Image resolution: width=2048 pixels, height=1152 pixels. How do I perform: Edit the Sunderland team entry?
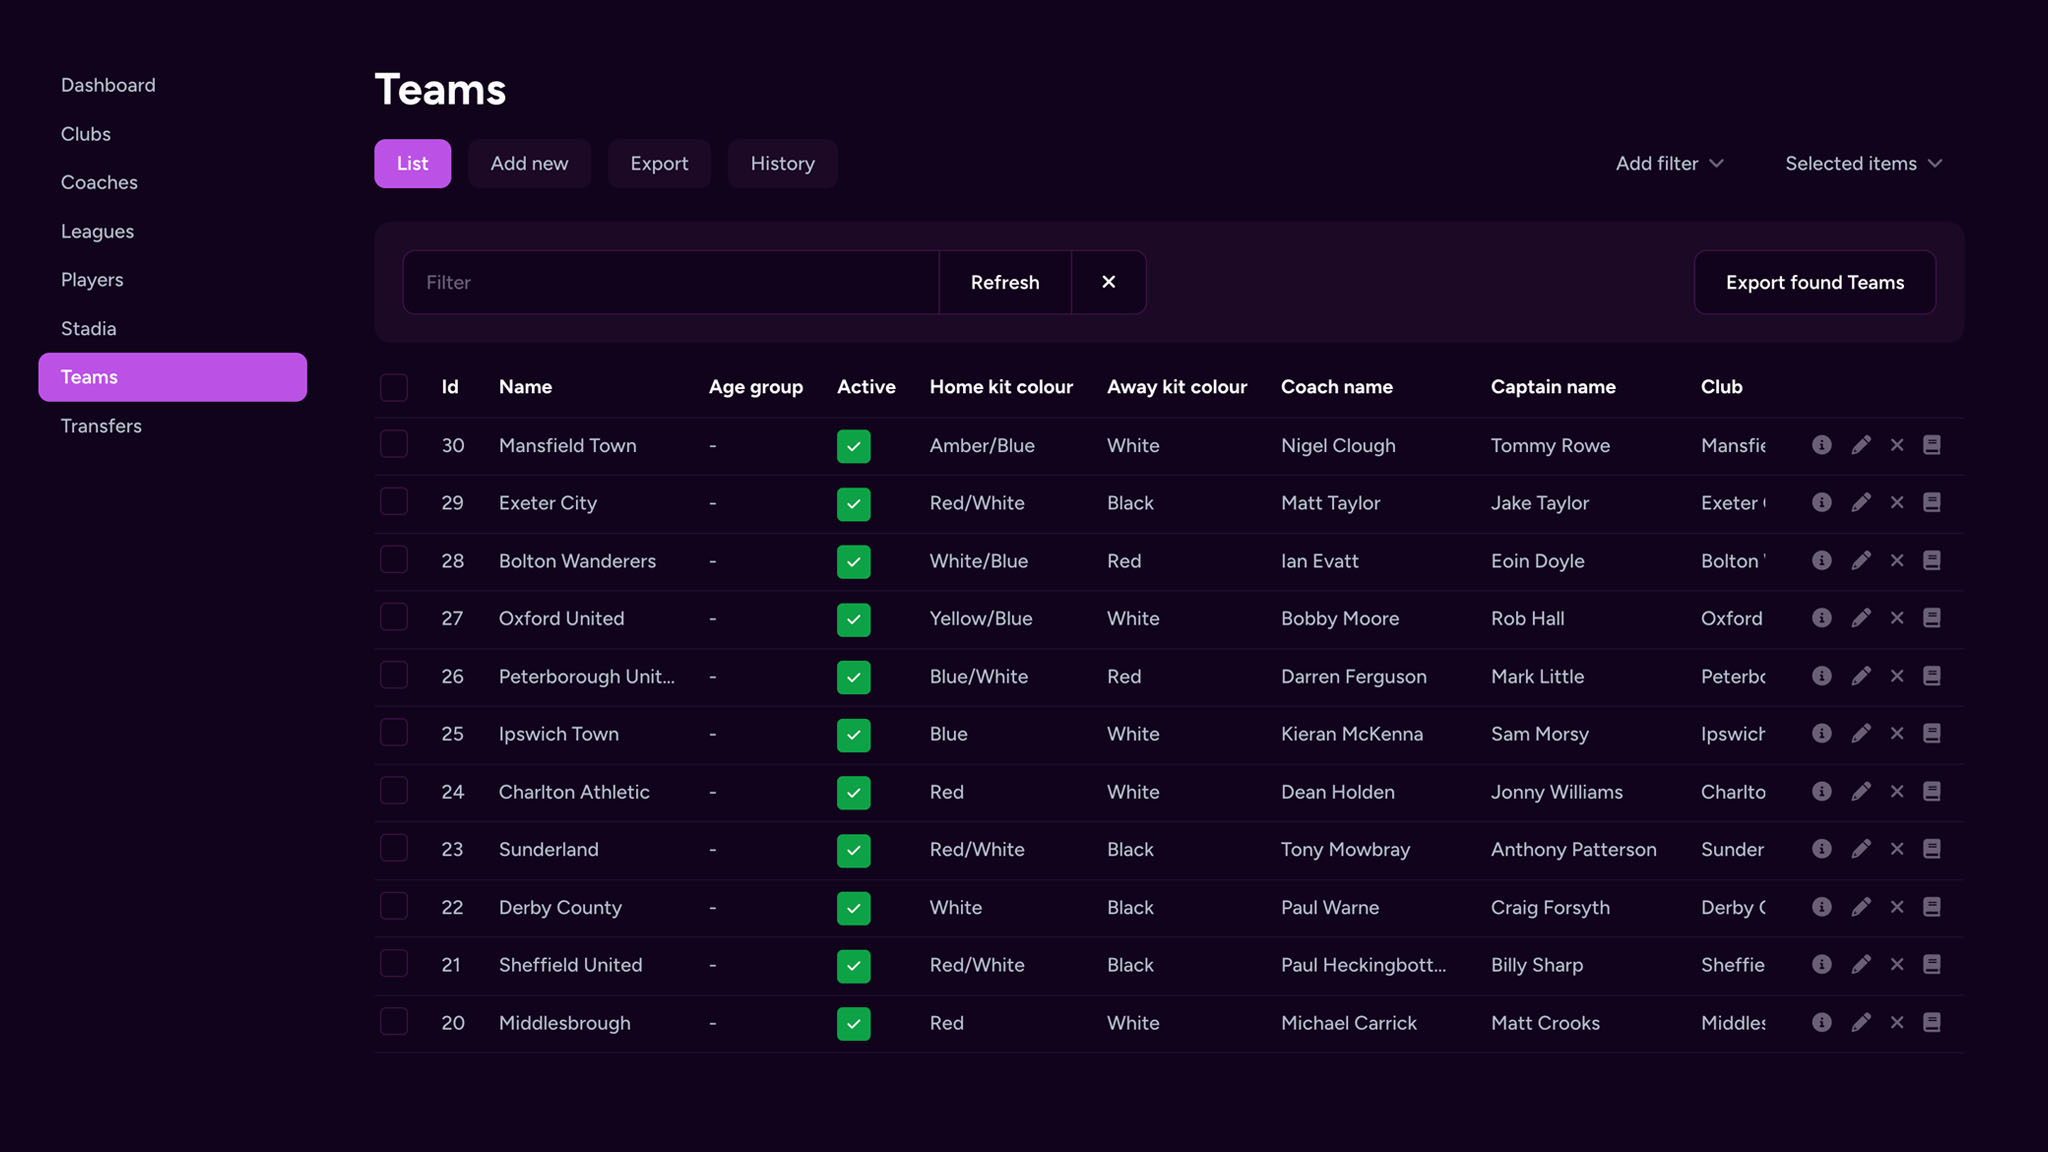[x=1861, y=849]
